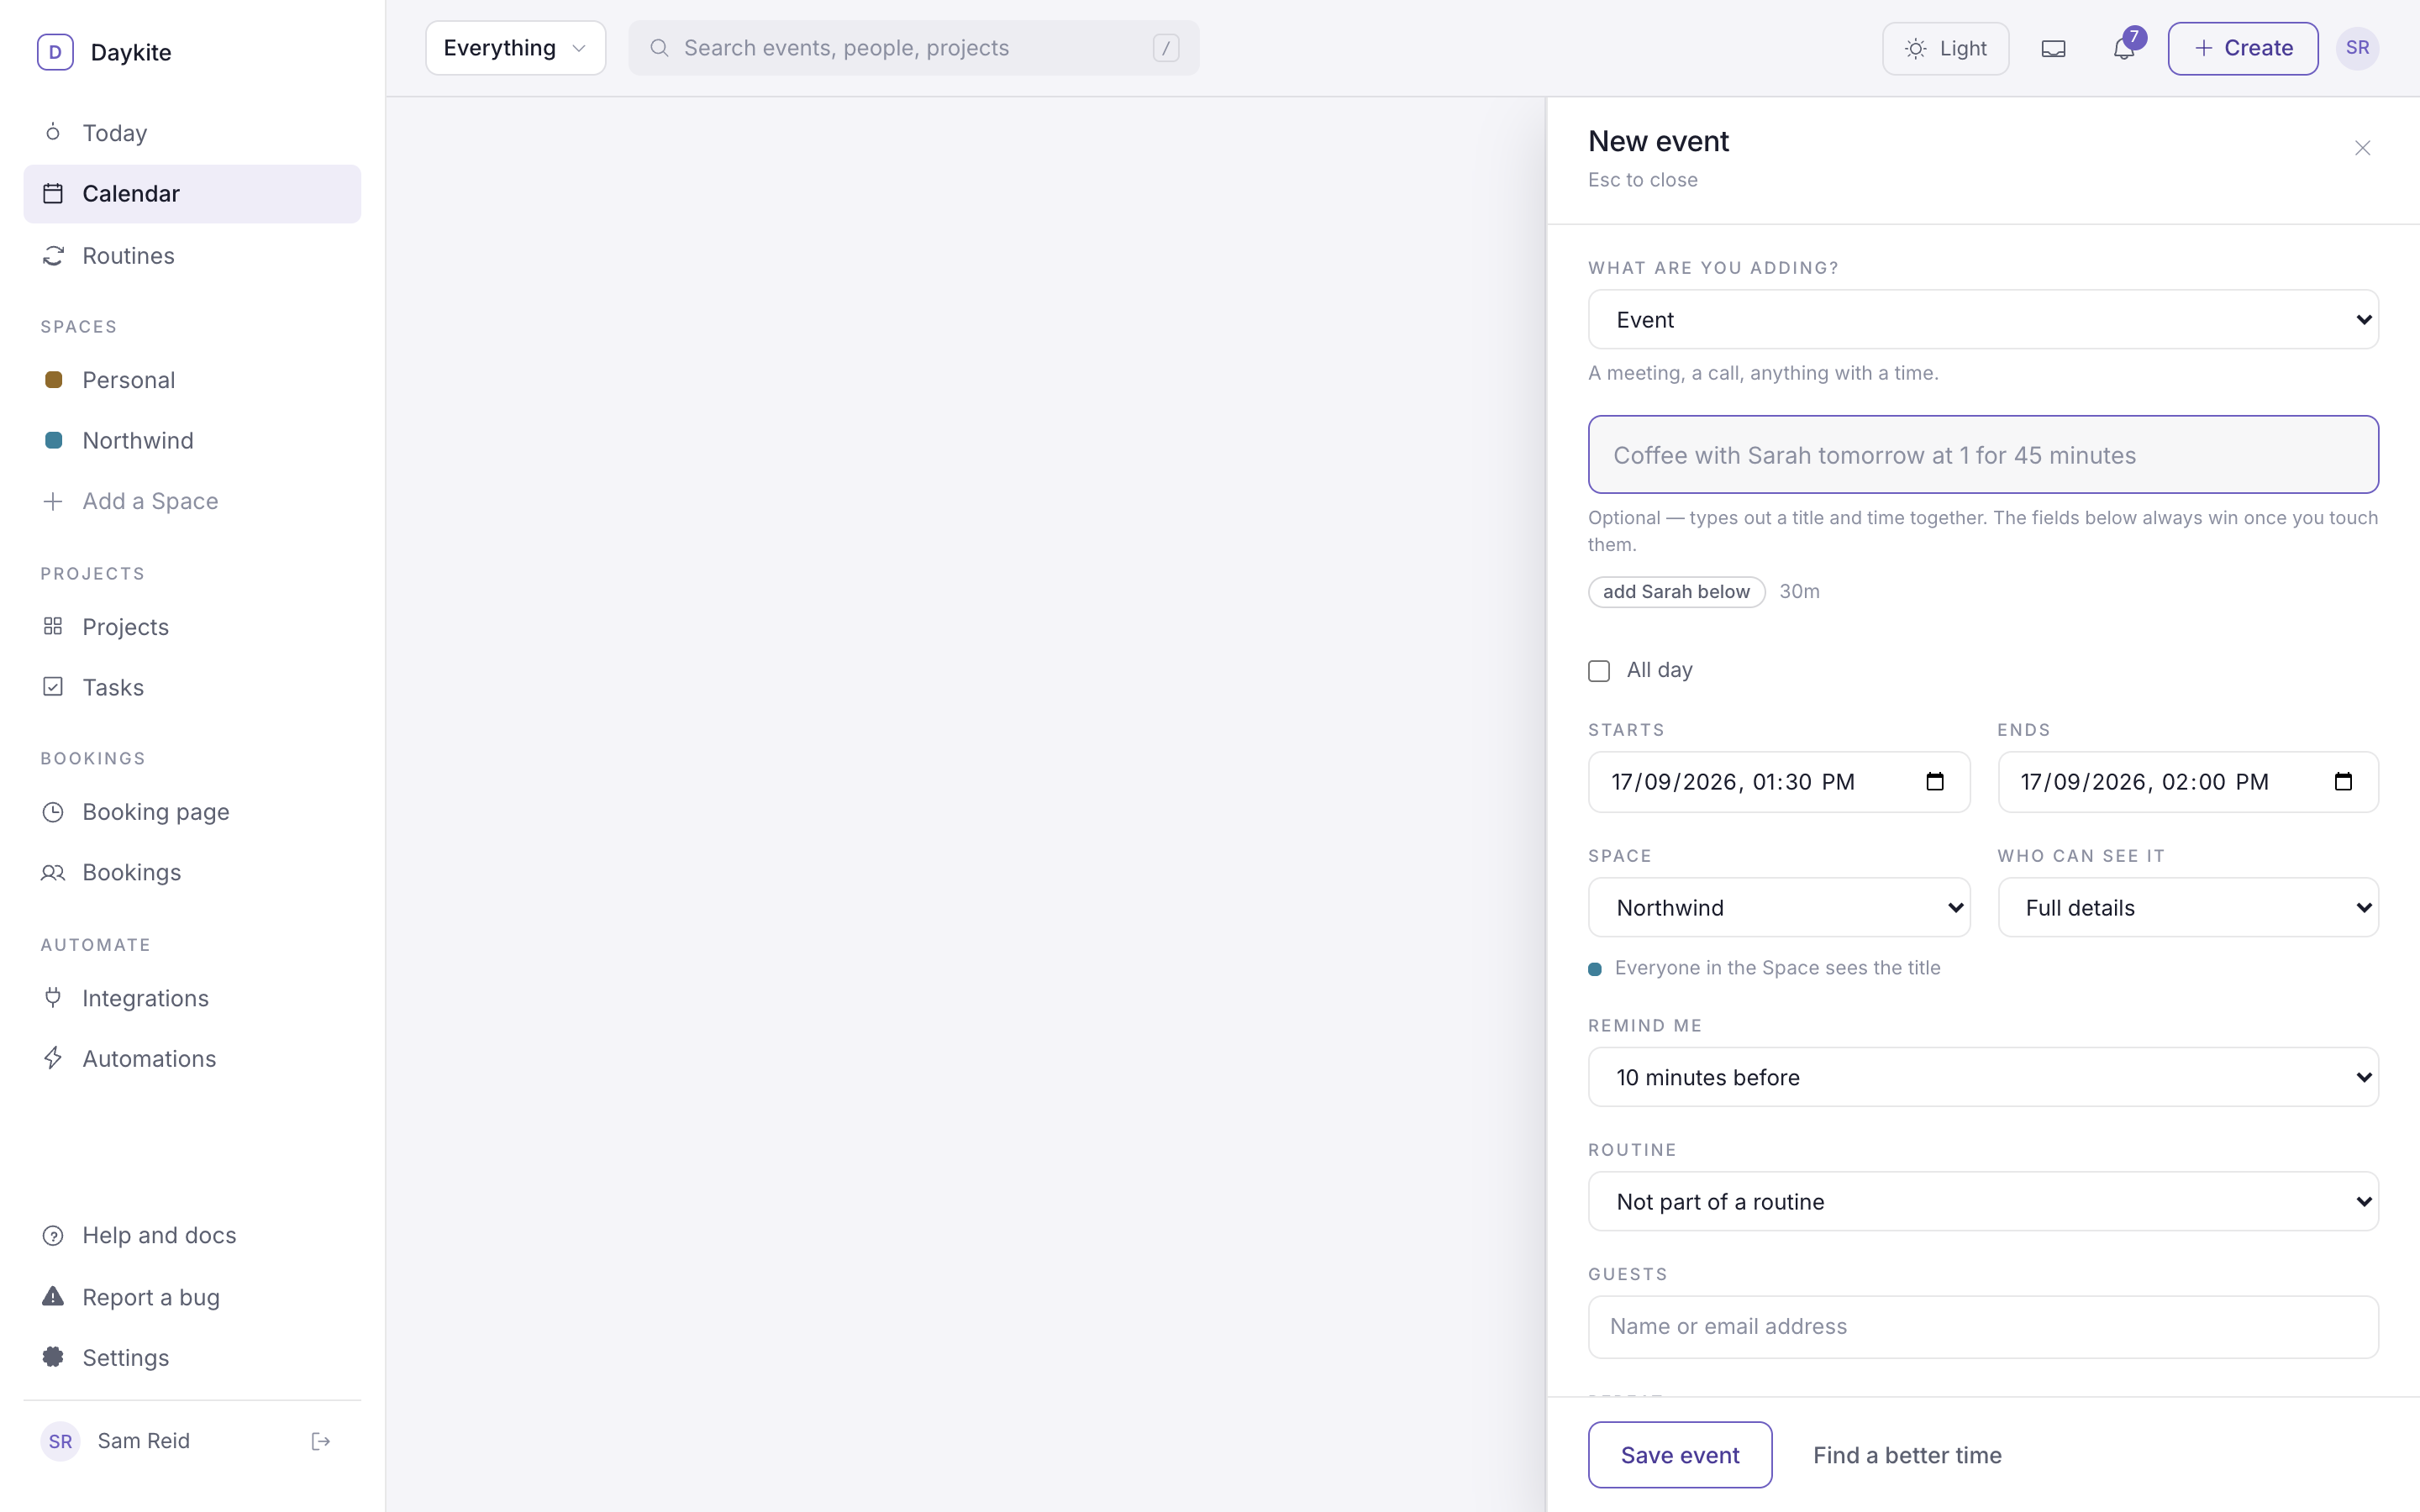2420x1512 pixels.
Task: Focus the Guests name or email field
Action: (1983, 1327)
